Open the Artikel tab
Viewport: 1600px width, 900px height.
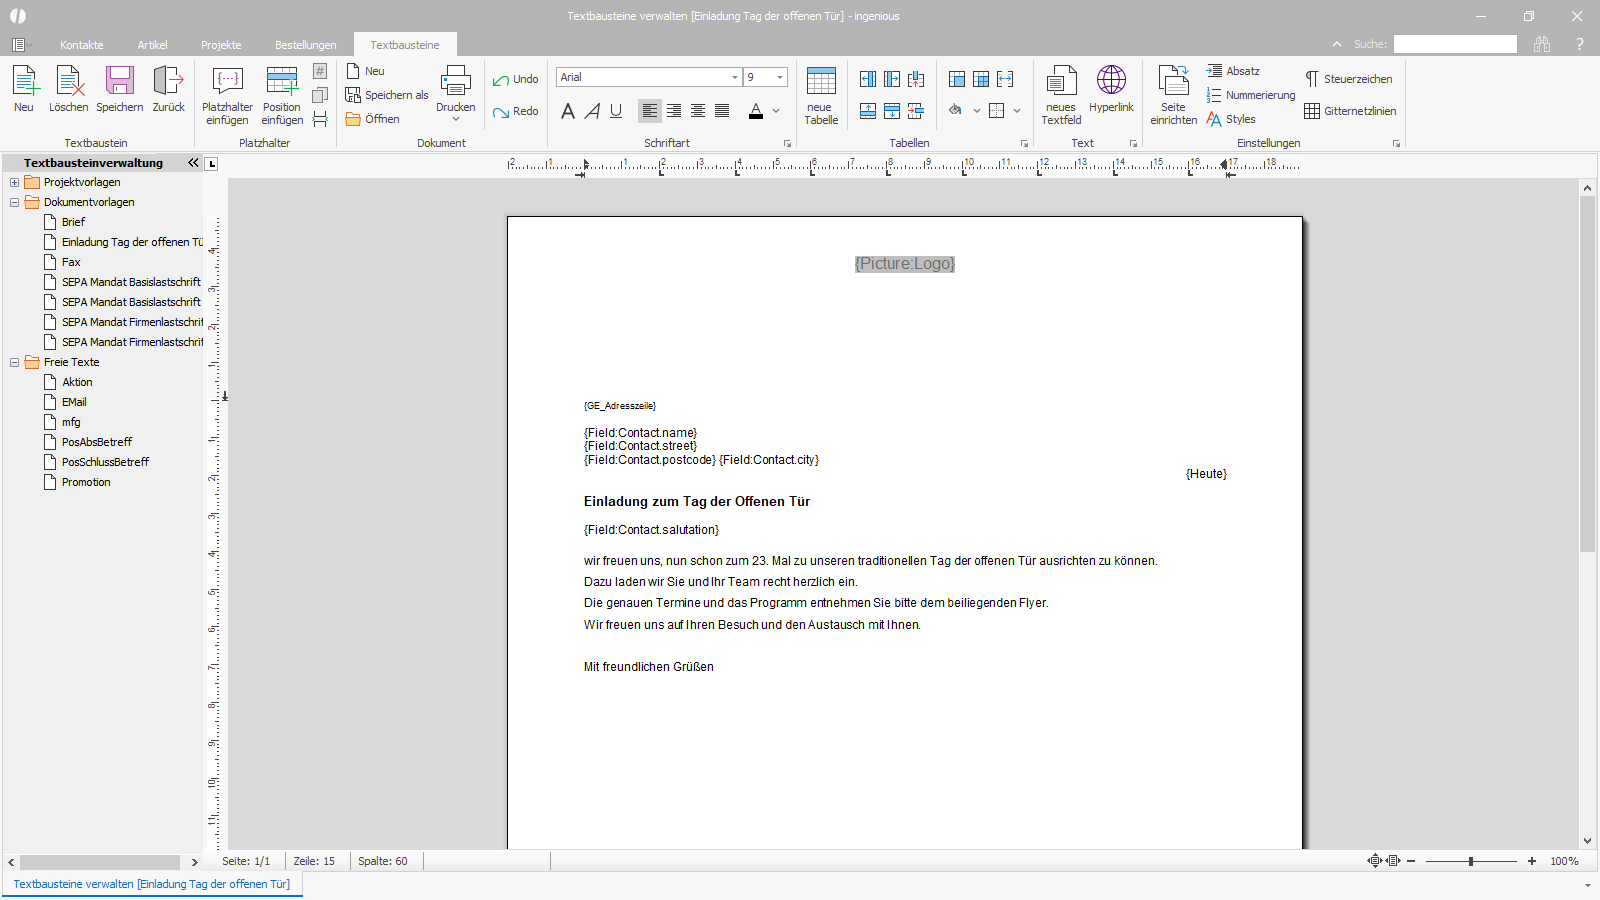click(x=152, y=45)
